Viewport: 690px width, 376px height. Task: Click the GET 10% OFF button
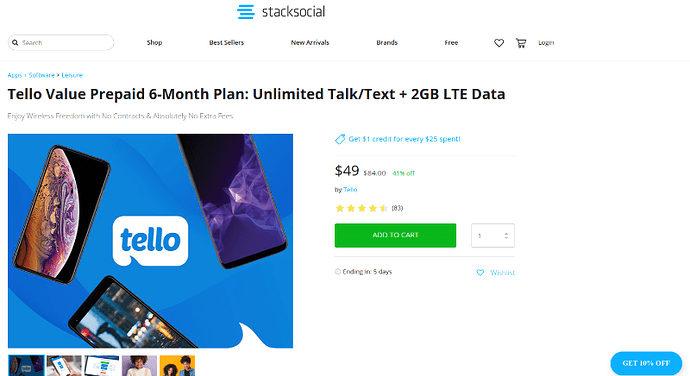tap(646, 363)
